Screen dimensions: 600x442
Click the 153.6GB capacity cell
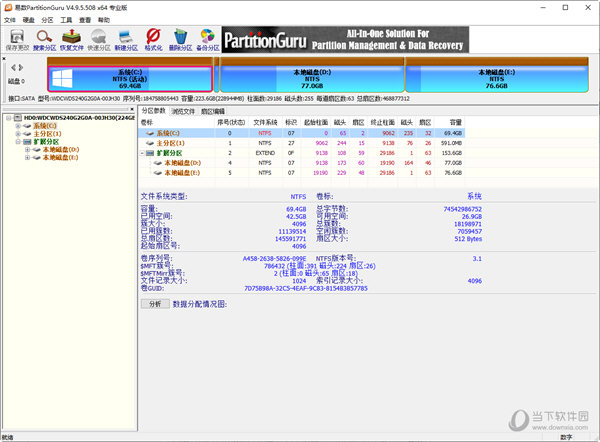point(452,153)
